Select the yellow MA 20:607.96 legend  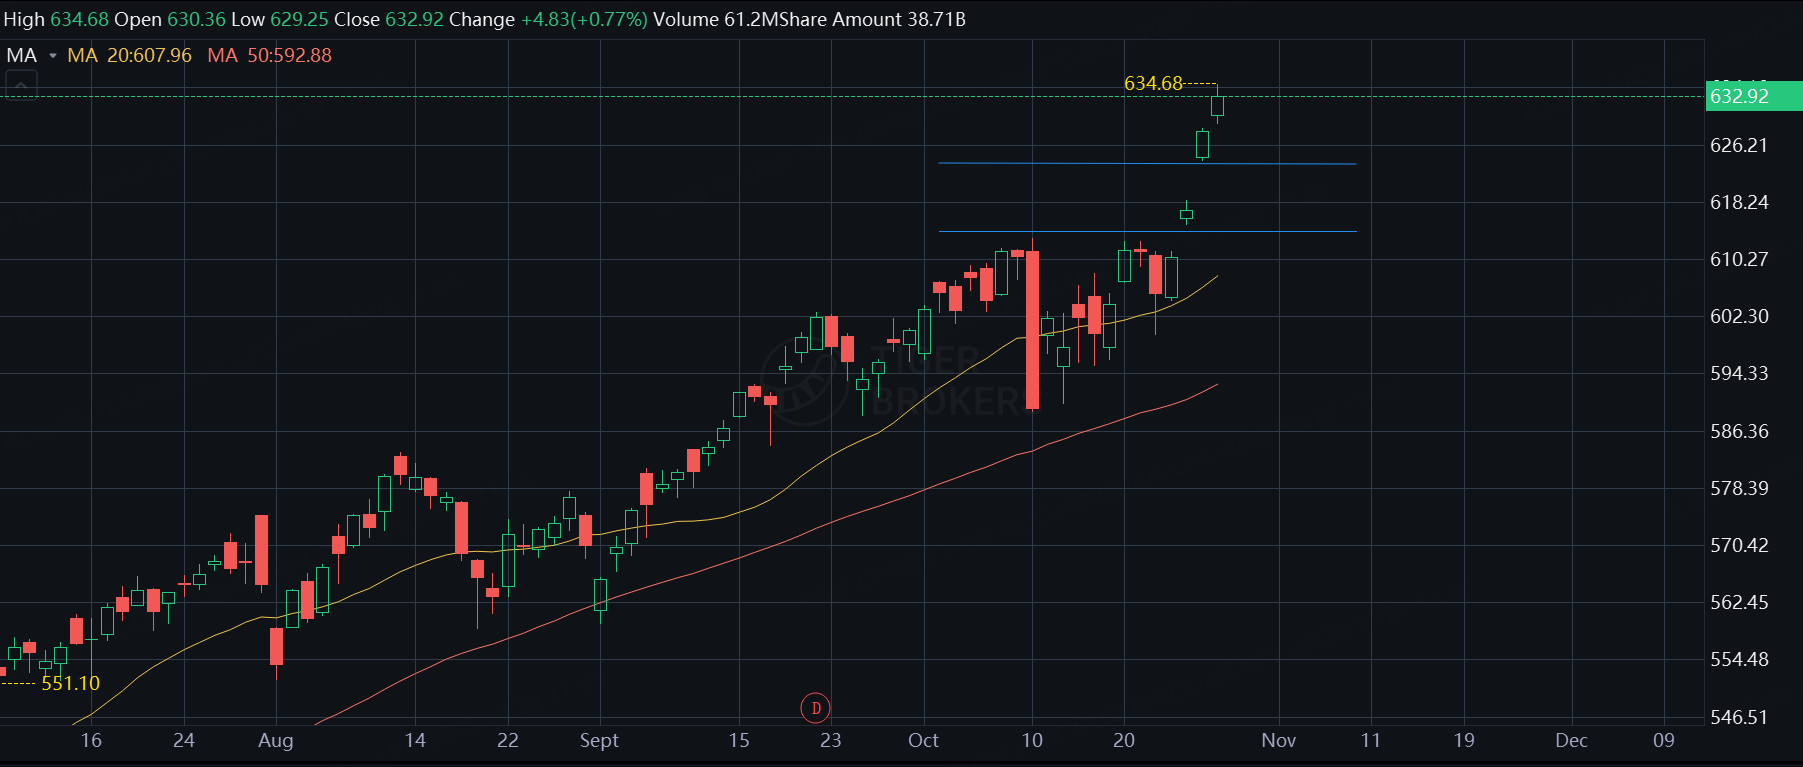pyautogui.click(x=129, y=56)
